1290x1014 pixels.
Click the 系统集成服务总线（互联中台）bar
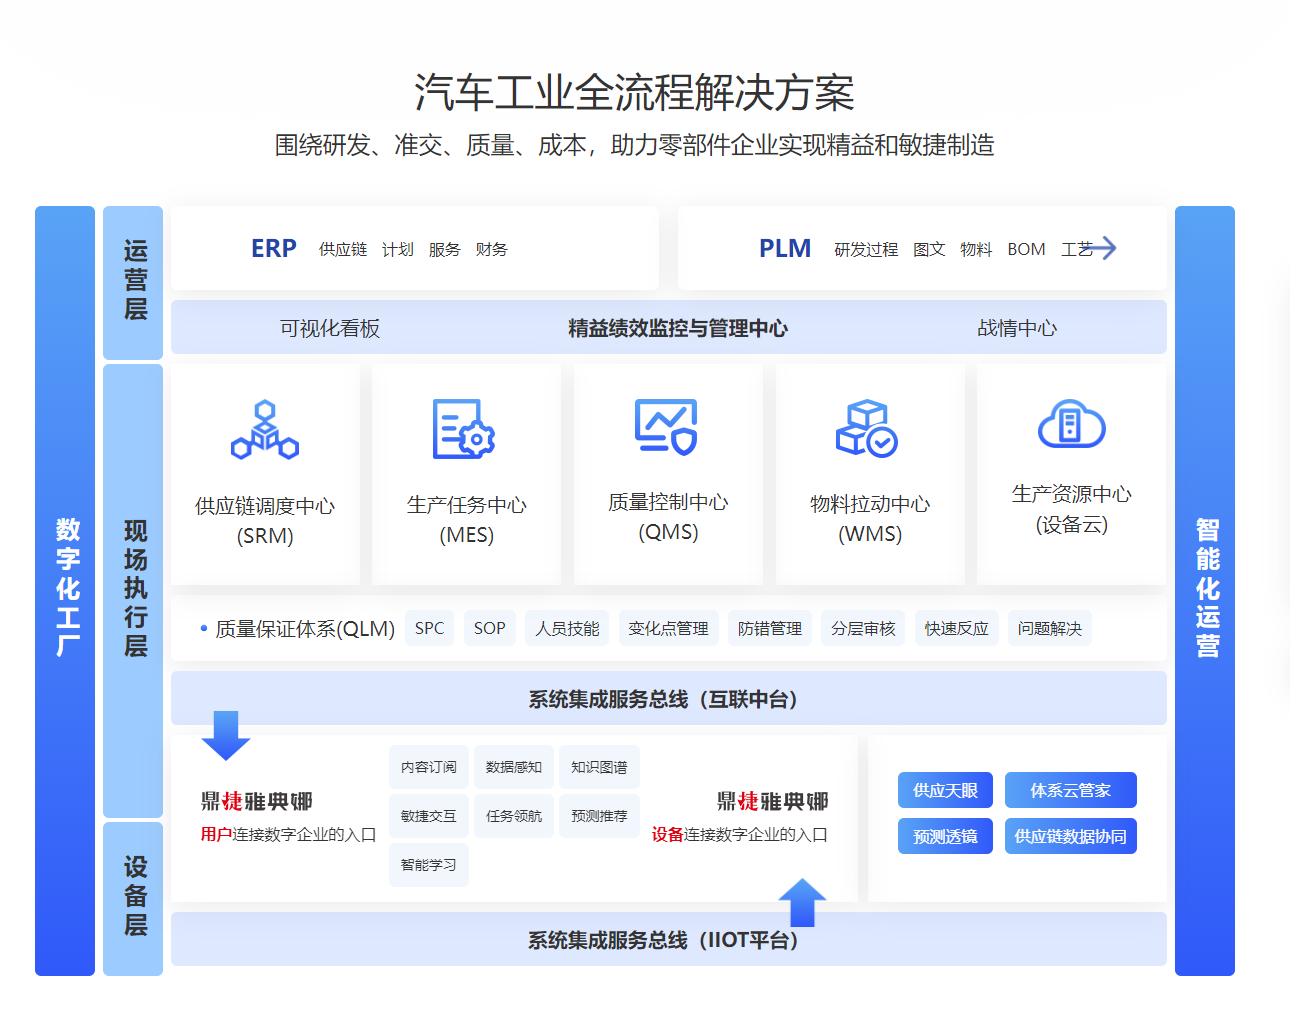click(x=668, y=699)
